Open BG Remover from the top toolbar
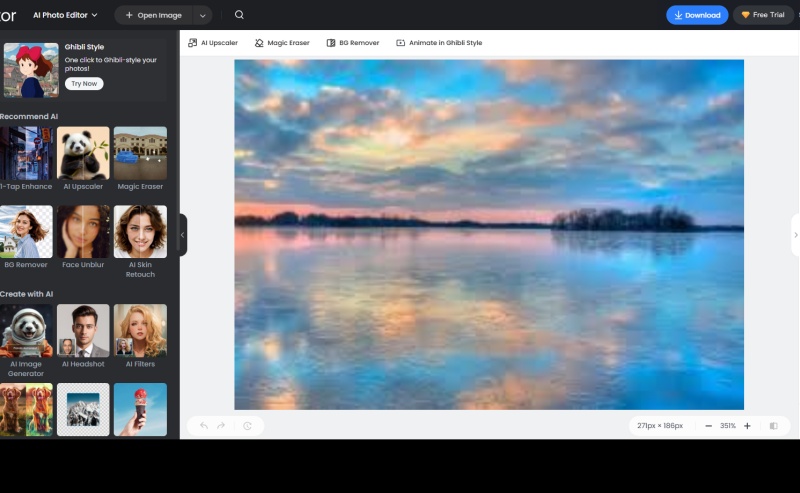The height and width of the screenshot is (493, 800). click(x=353, y=43)
